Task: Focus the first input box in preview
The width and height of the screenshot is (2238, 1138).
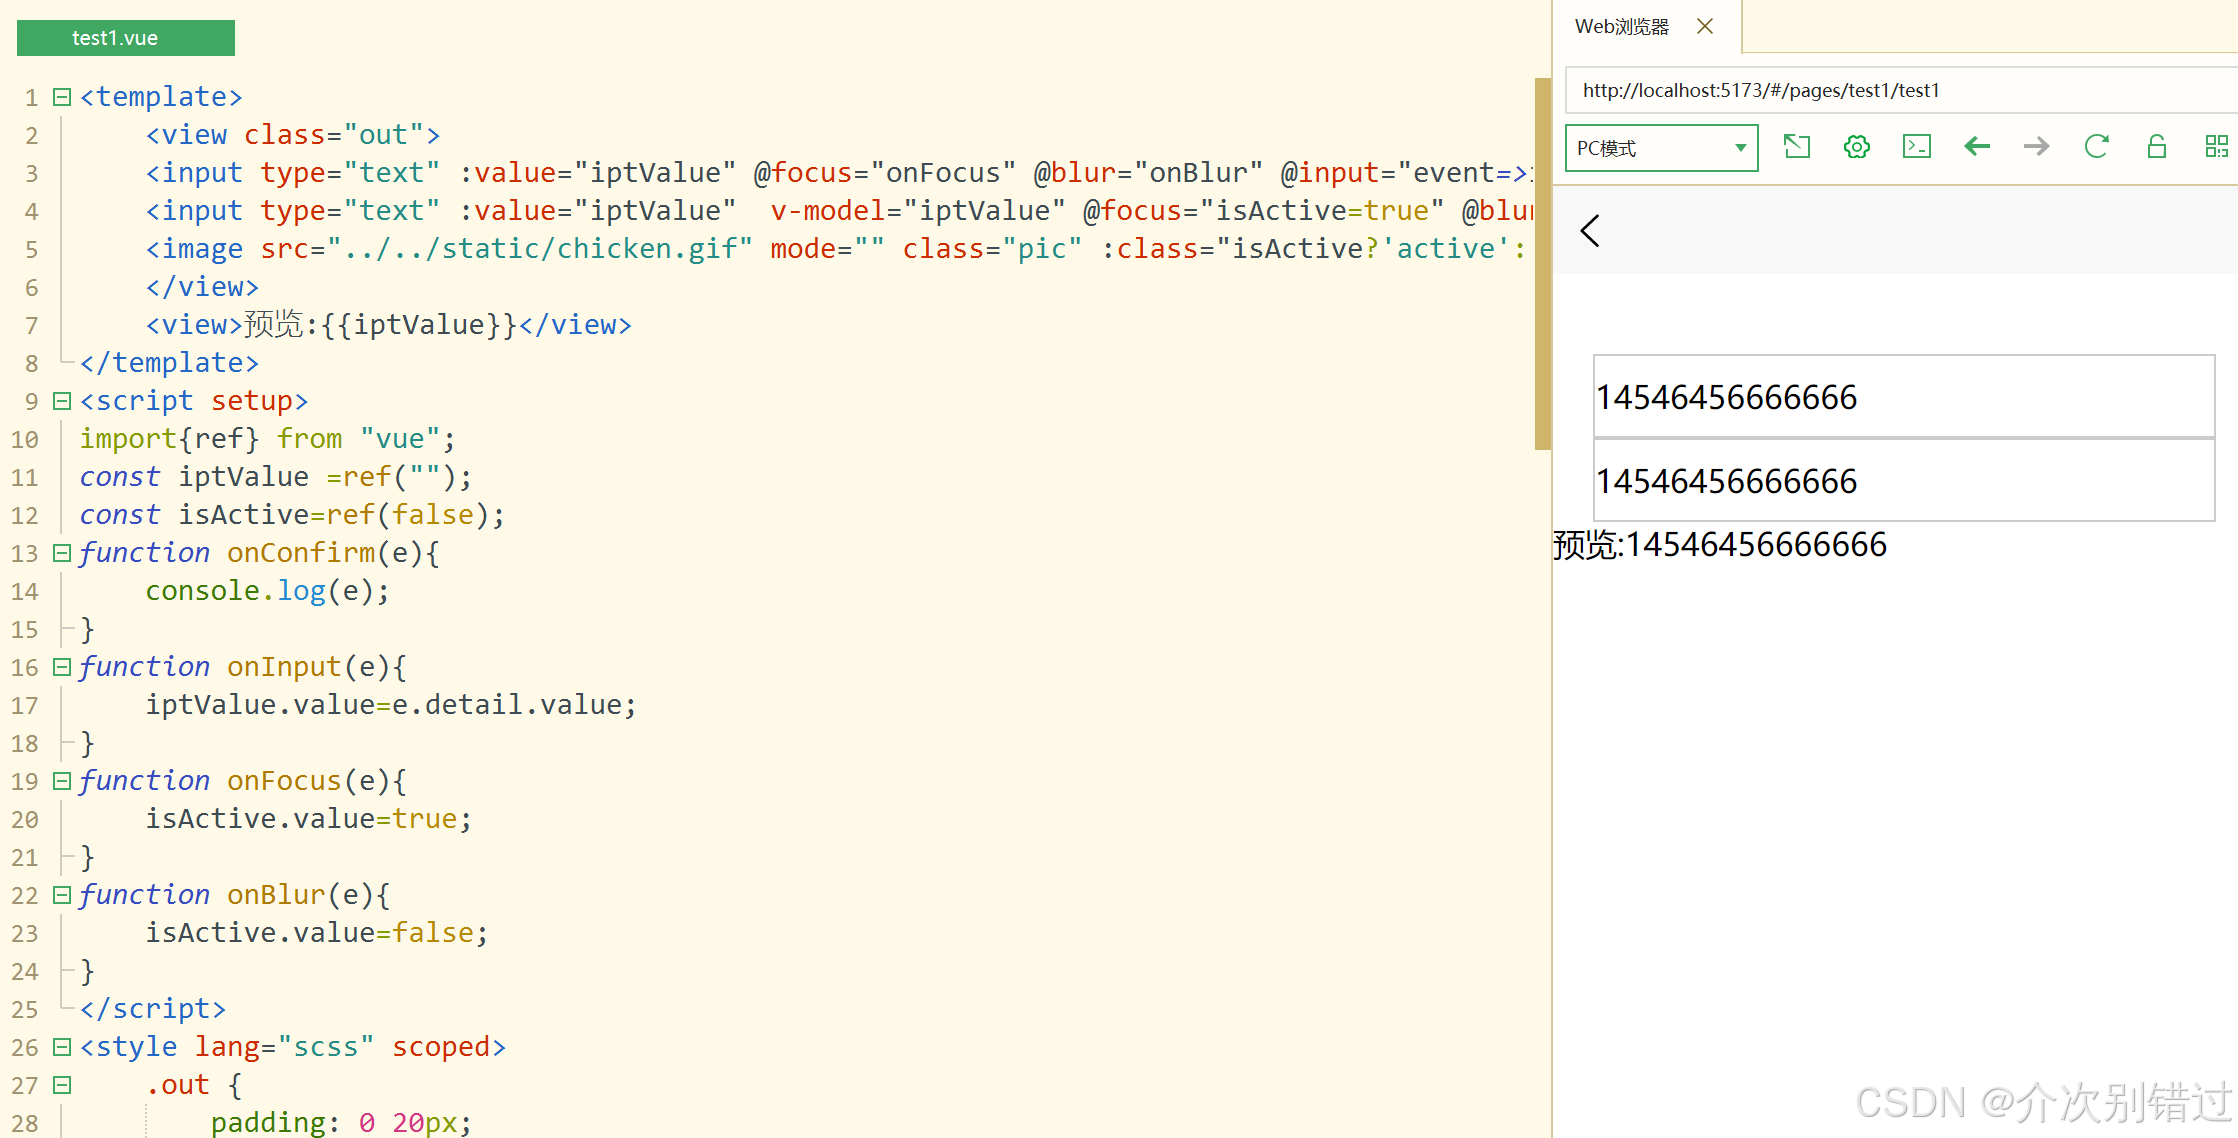Action: click(x=1903, y=397)
